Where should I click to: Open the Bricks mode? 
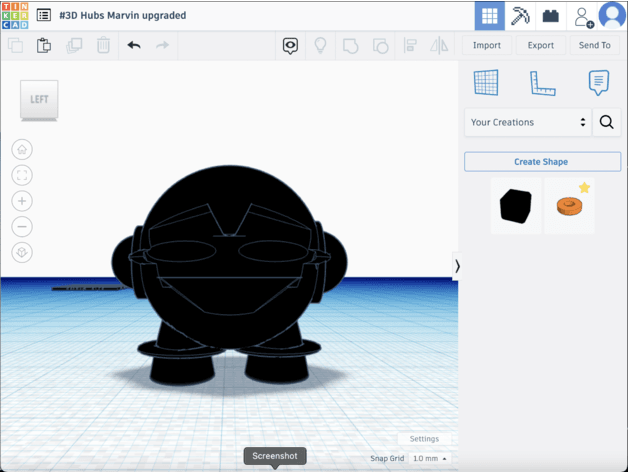pyautogui.click(x=551, y=16)
